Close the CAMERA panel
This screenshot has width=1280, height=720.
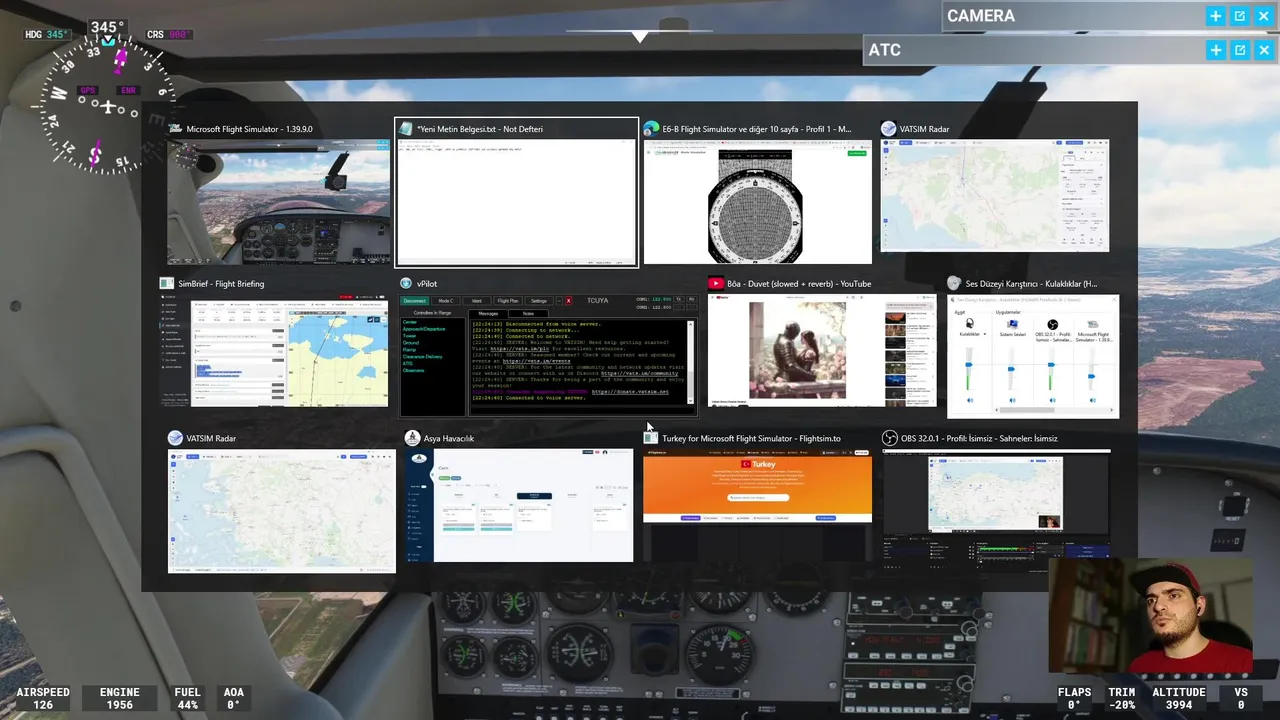tap(1264, 16)
